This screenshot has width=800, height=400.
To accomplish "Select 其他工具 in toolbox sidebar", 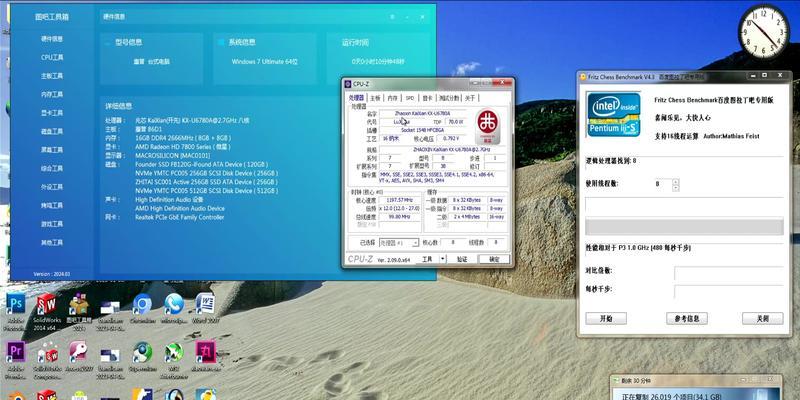I will click(x=52, y=243).
